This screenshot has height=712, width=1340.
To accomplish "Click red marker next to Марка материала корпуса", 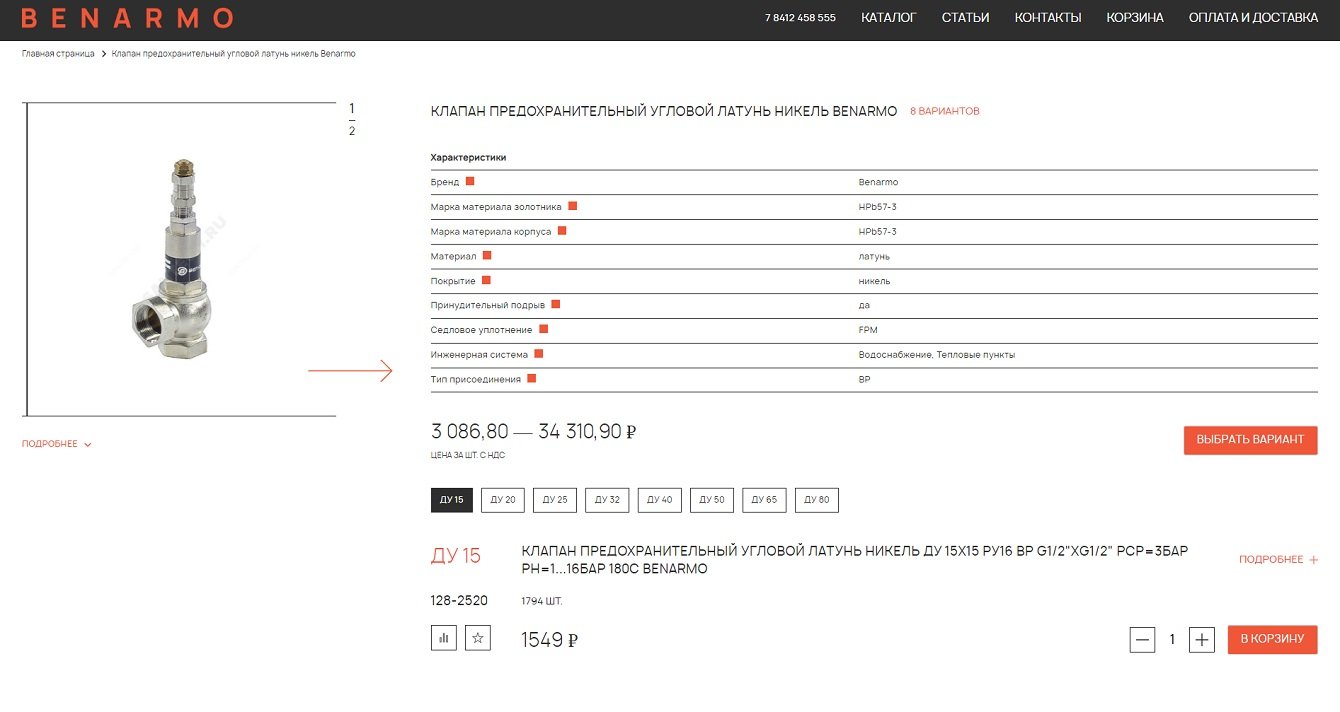I will [562, 231].
